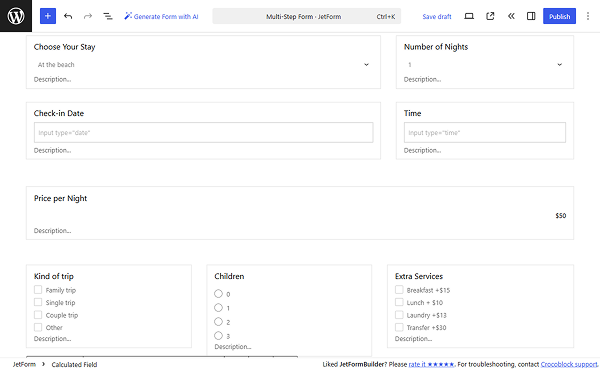The height and width of the screenshot is (370, 600).
Task: Edit the Kind of trip description
Action: point(52,339)
